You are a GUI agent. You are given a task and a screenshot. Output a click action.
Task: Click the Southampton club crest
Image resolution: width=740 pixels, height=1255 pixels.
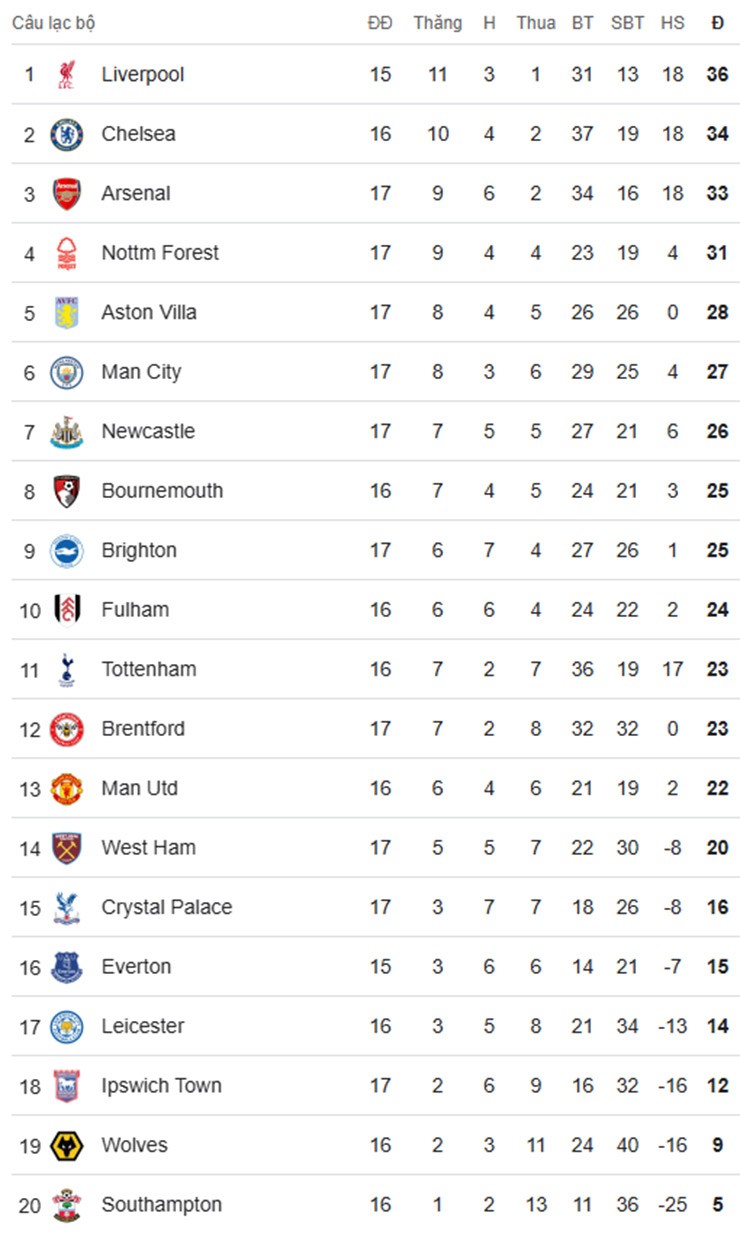point(67,1205)
